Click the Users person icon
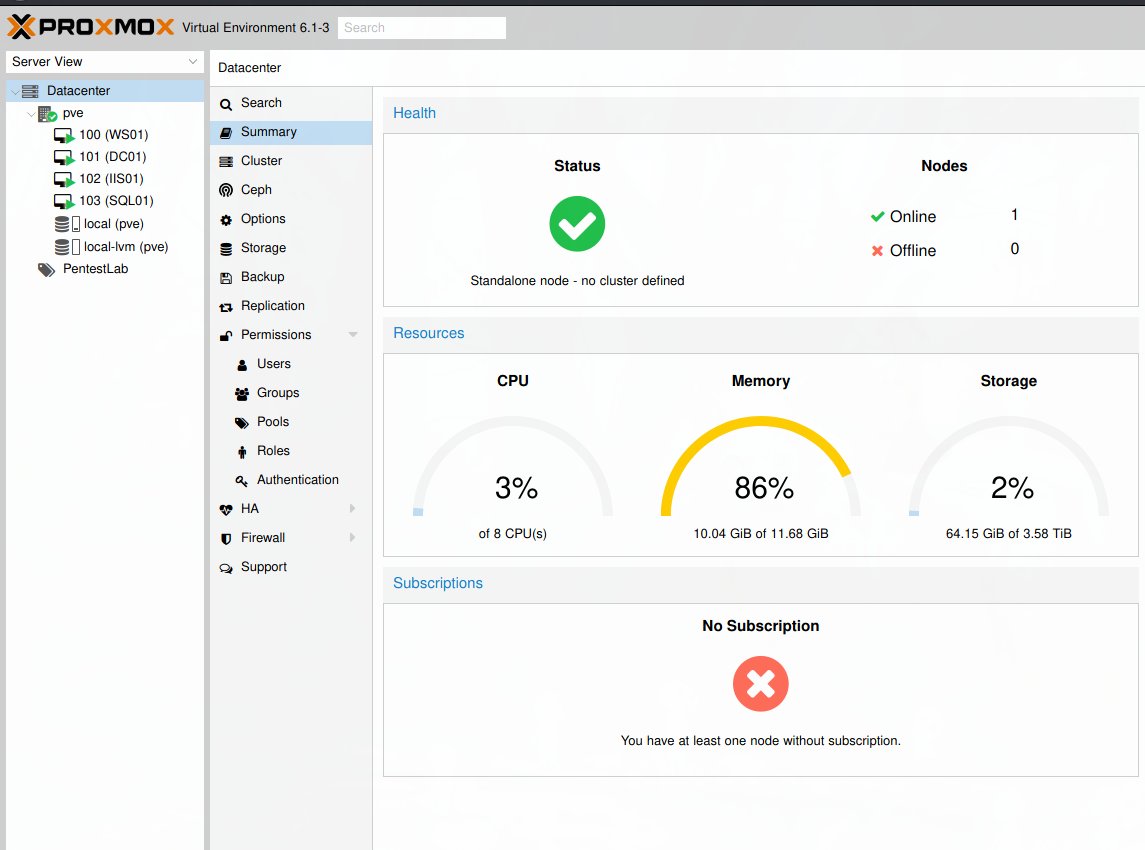 242,365
